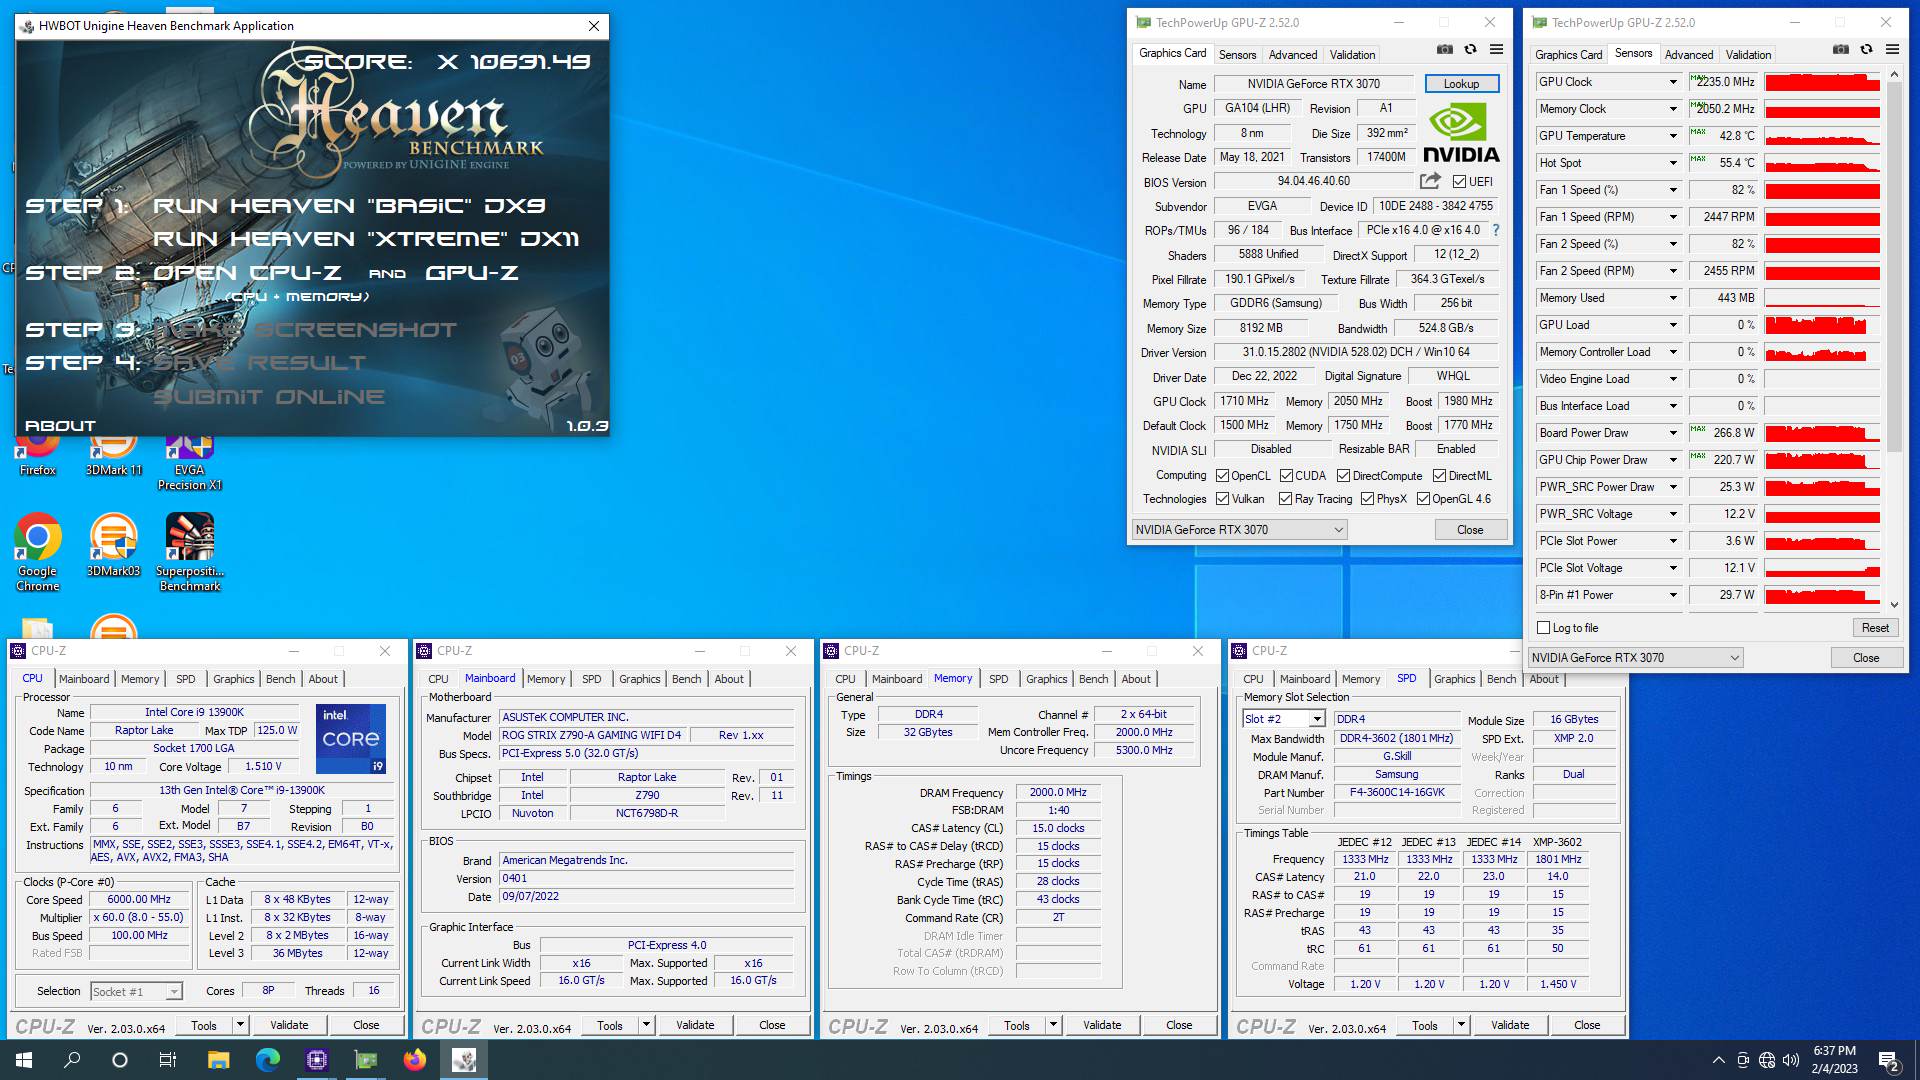This screenshot has height=1080, width=1920.
Task: Switch to Advanced tab in GPU-Z Graphics Card window
Action: [x=1293, y=55]
